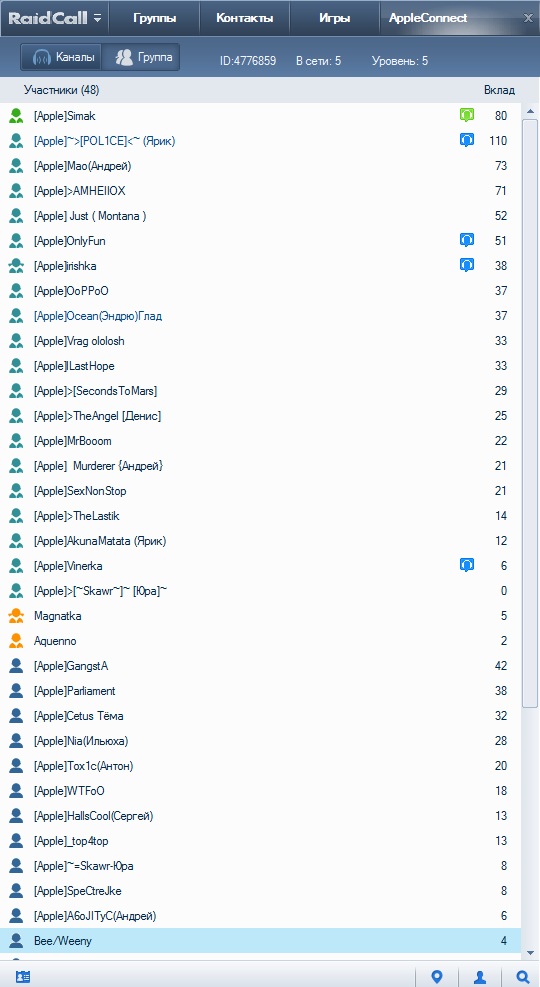This screenshot has height=987, width=540.
Task: Click the Участники (48) column header
Action: [x=62, y=90]
